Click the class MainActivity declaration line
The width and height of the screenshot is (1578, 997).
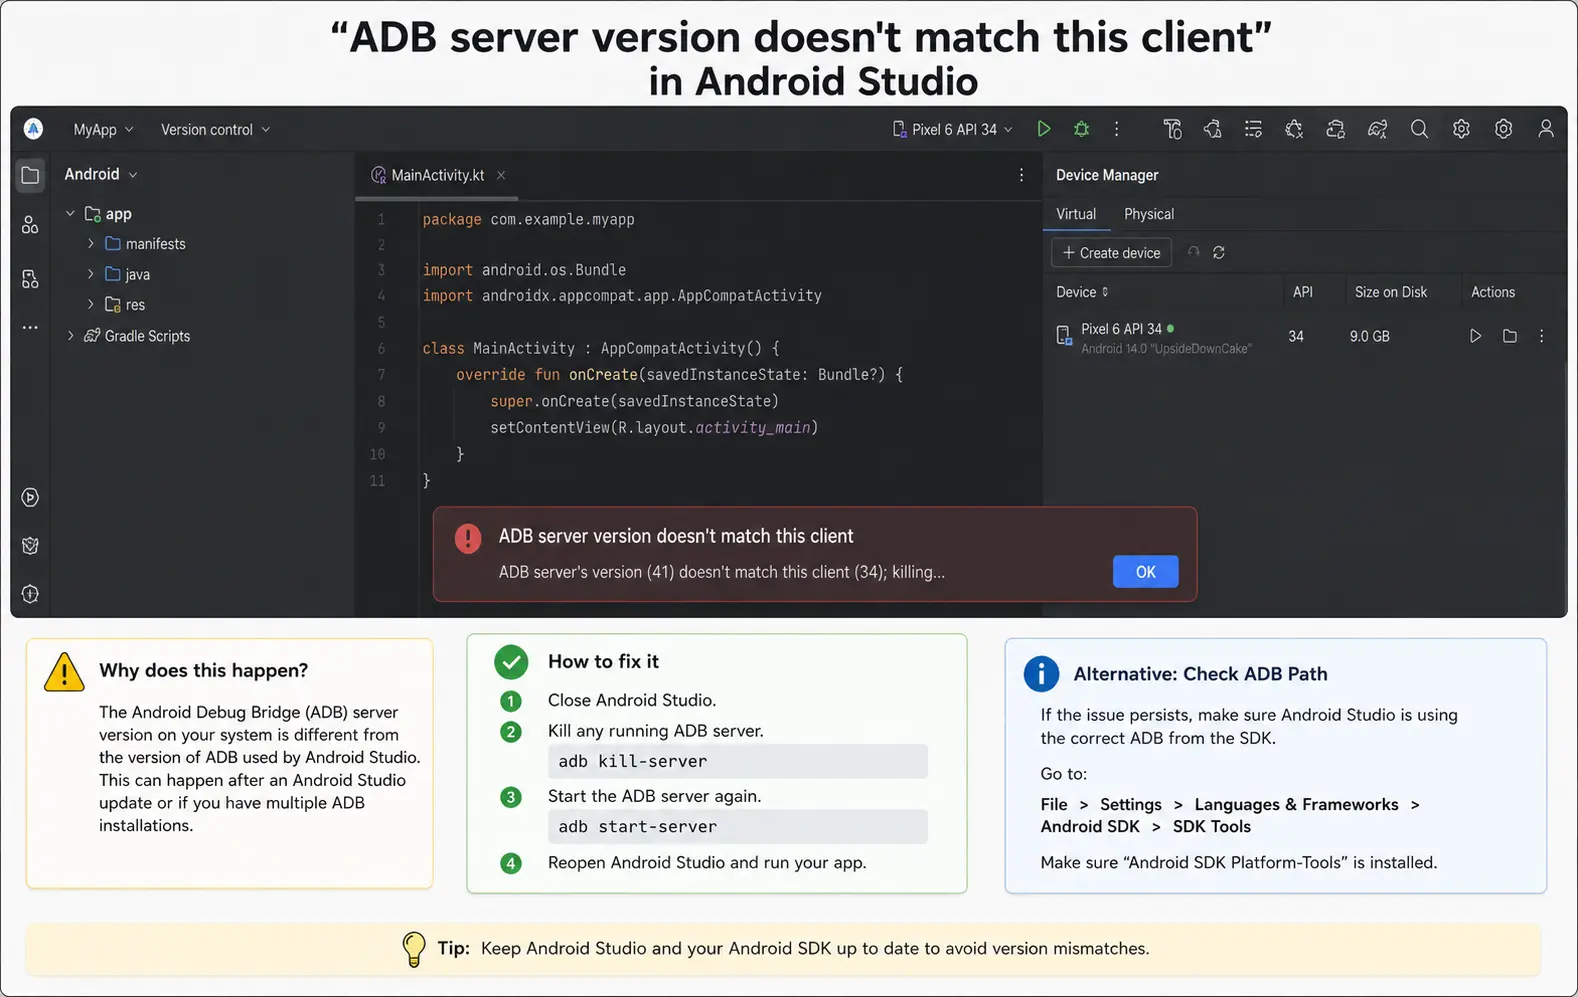click(600, 348)
